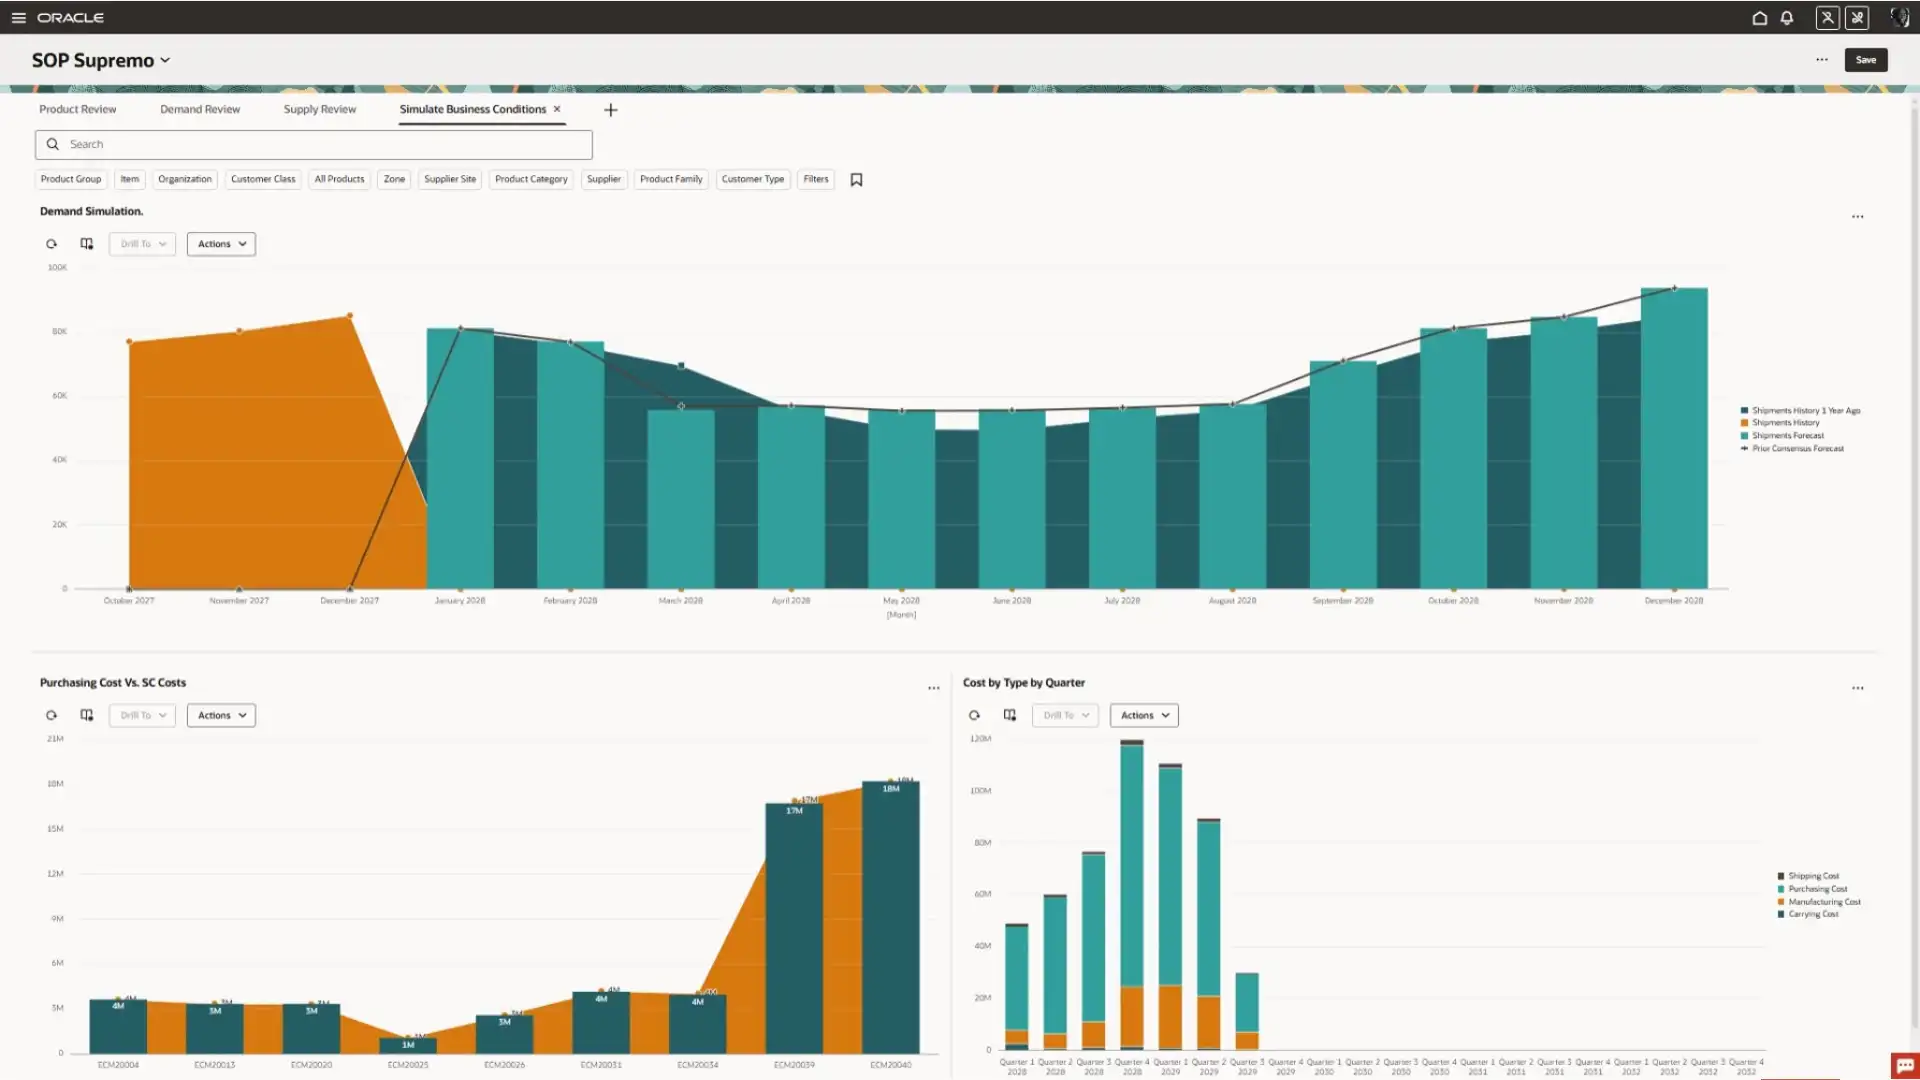This screenshot has height=1080, width=1920.
Task: Select the Product Category filter chip
Action: coord(531,179)
